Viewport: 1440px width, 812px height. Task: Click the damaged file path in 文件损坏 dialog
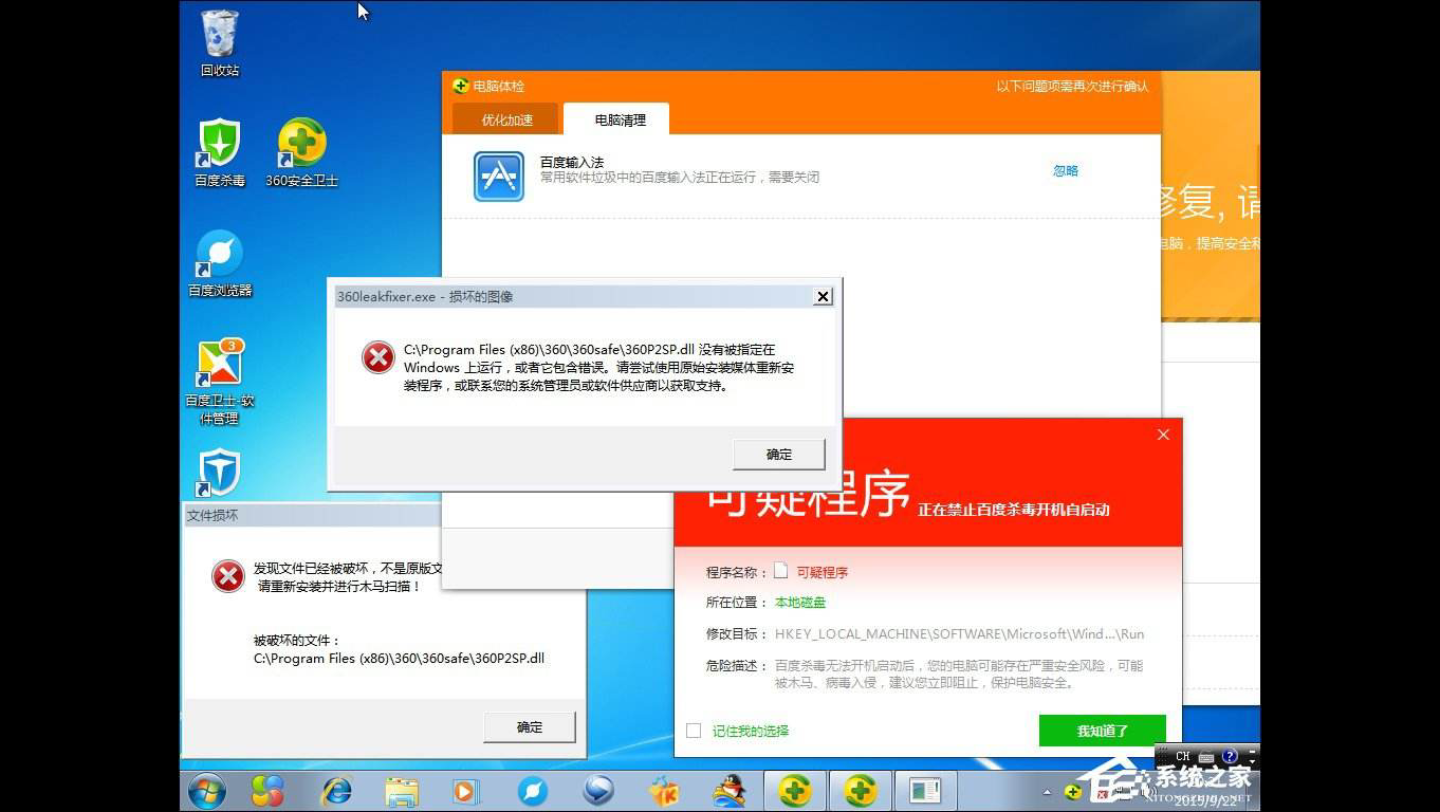coord(399,659)
